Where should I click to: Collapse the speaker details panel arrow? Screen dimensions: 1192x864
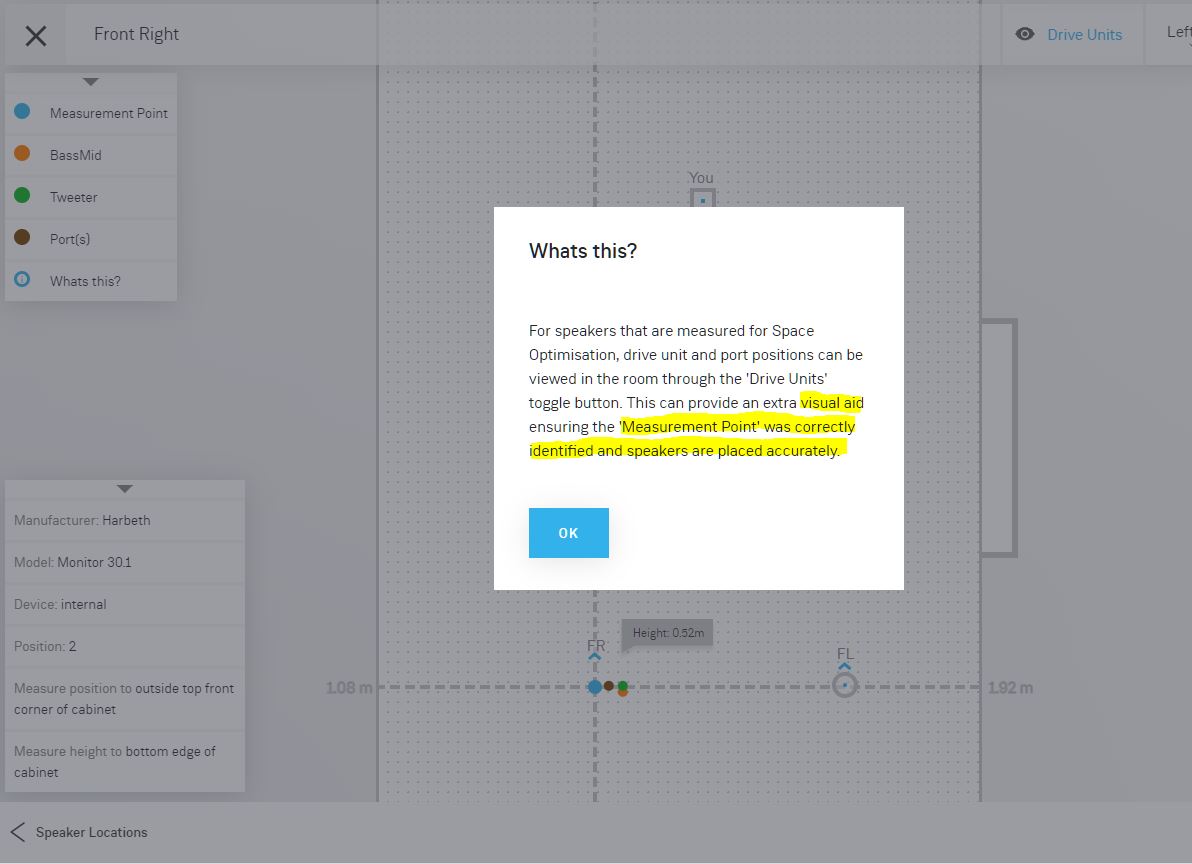pyautogui.click(x=125, y=489)
